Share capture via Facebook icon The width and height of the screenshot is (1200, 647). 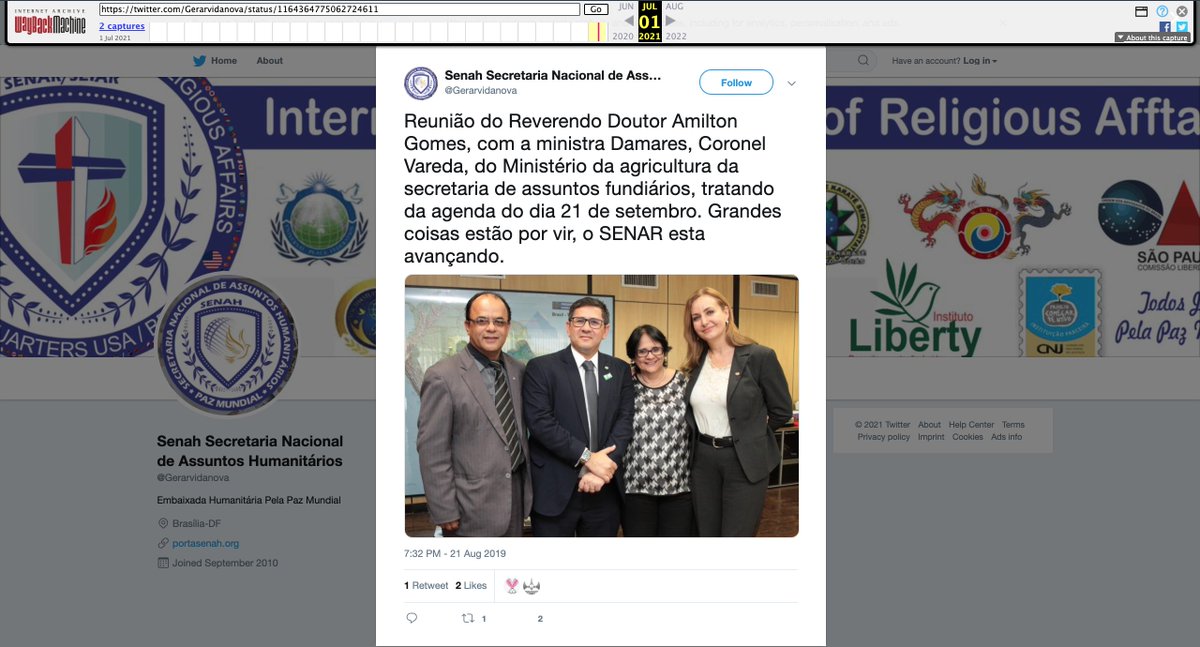pyautogui.click(x=1164, y=27)
